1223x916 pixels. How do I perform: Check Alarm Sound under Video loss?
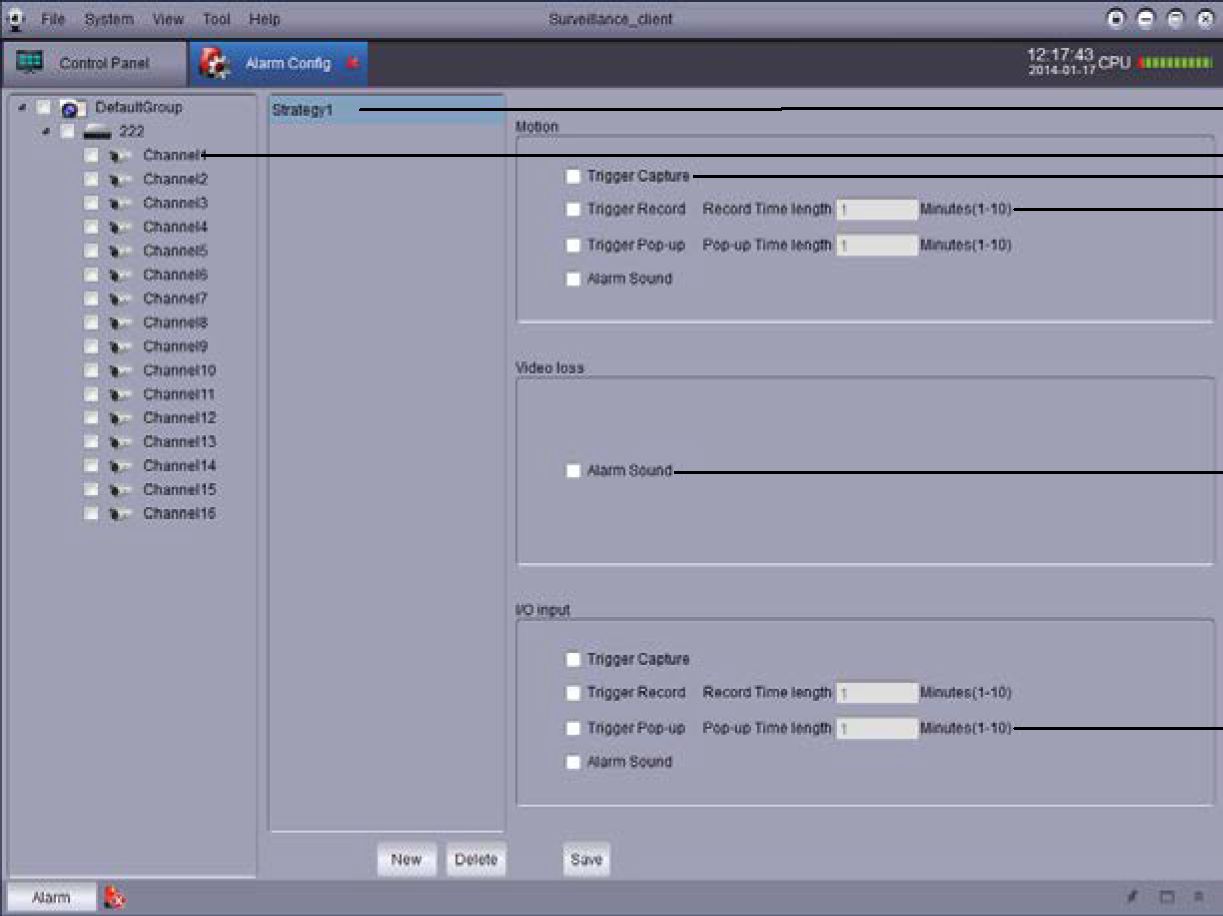[573, 471]
